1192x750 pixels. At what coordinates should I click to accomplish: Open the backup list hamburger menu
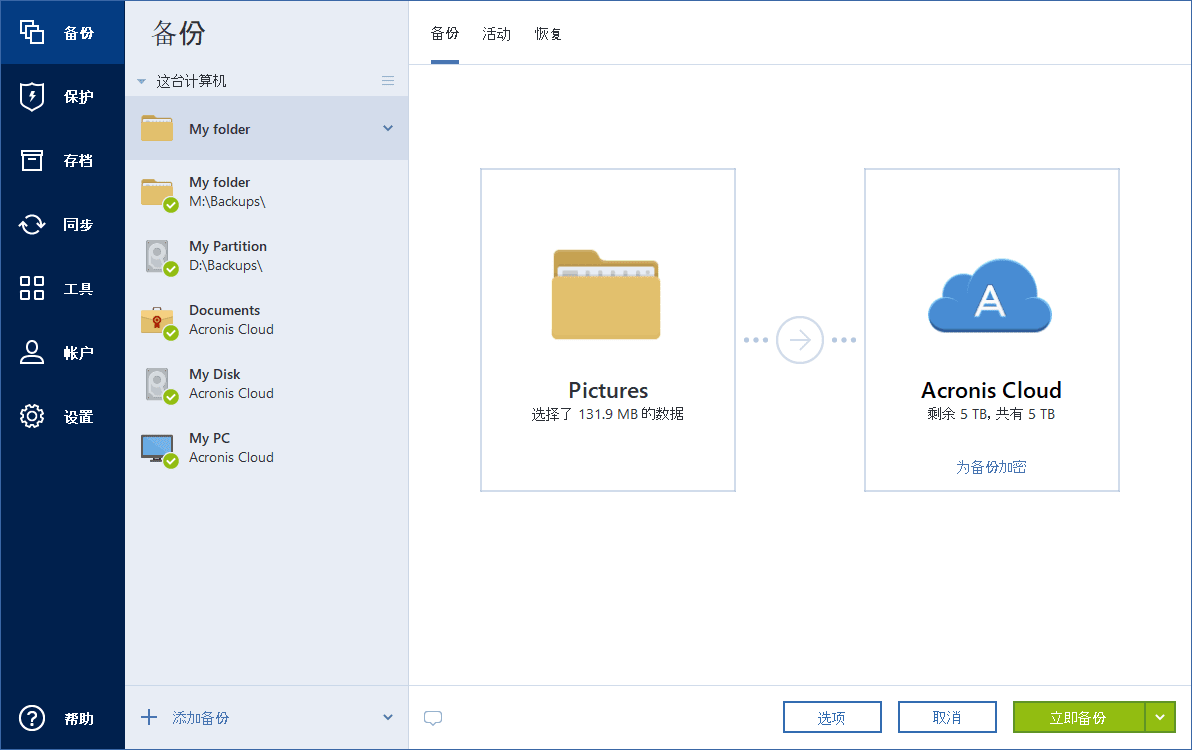(388, 81)
